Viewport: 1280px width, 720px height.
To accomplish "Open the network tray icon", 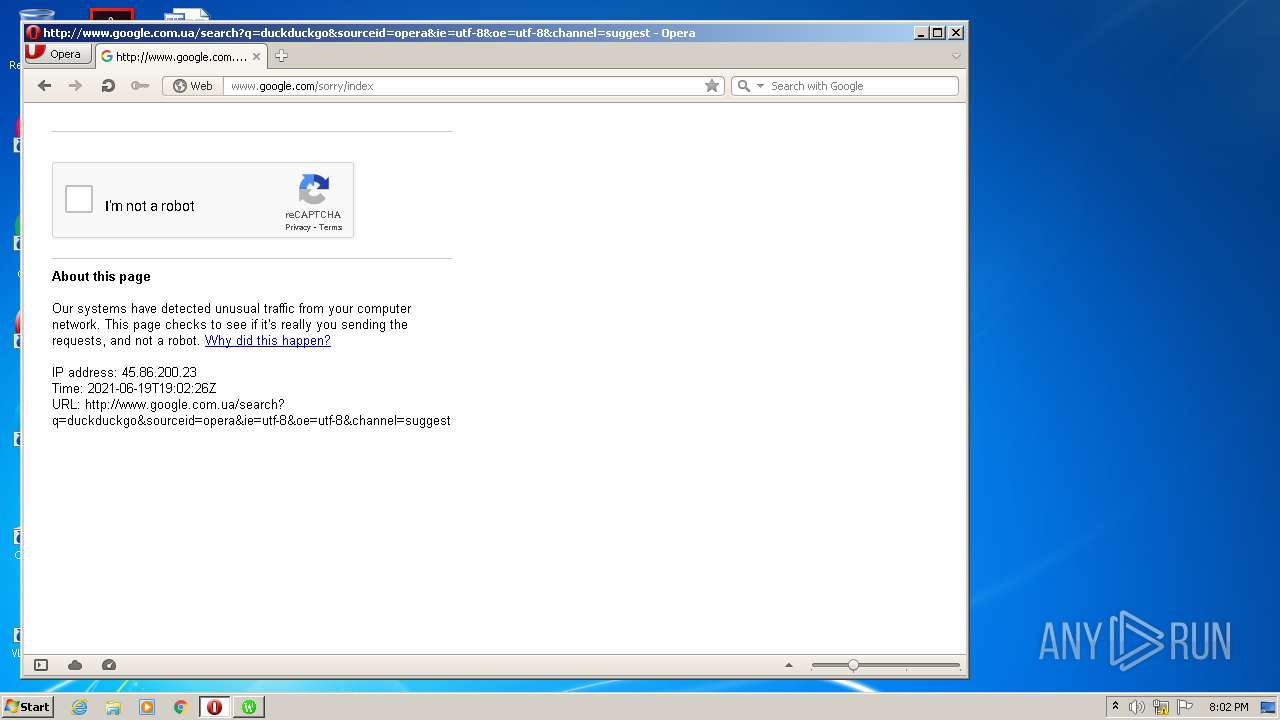I will pos(1161,707).
